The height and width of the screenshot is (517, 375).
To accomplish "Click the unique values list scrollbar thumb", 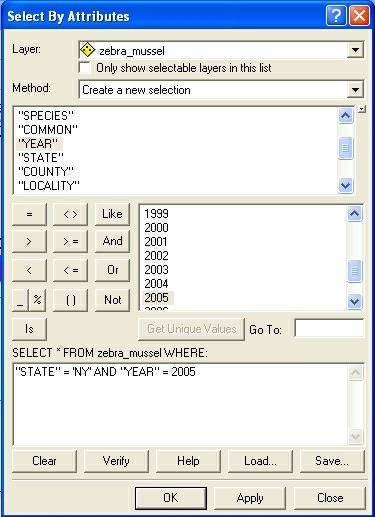I will point(355,271).
